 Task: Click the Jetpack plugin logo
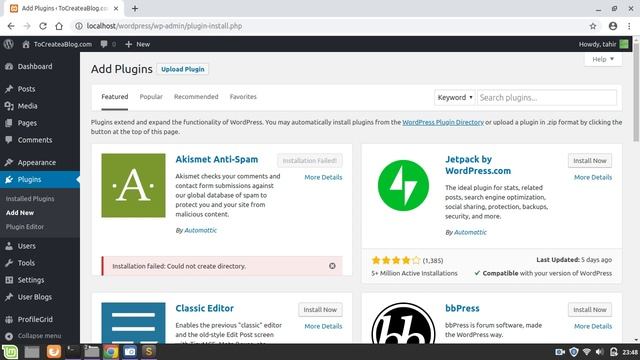403,185
